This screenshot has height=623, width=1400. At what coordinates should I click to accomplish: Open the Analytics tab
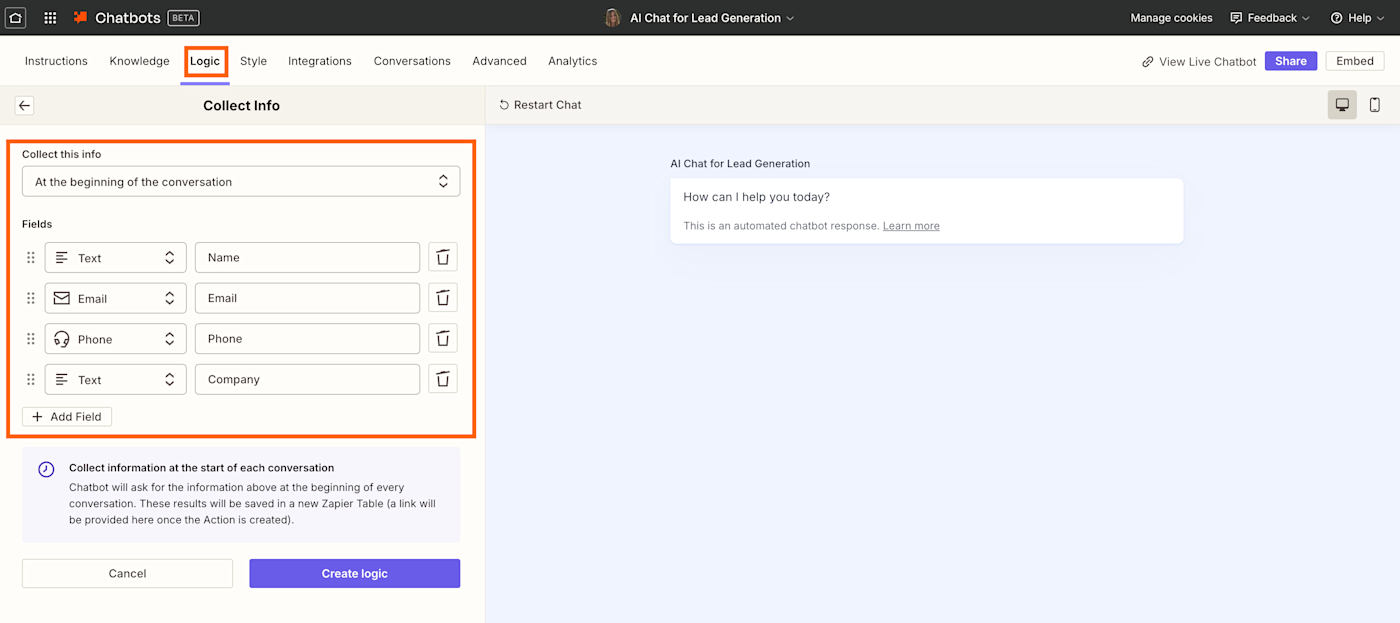coord(572,61)
